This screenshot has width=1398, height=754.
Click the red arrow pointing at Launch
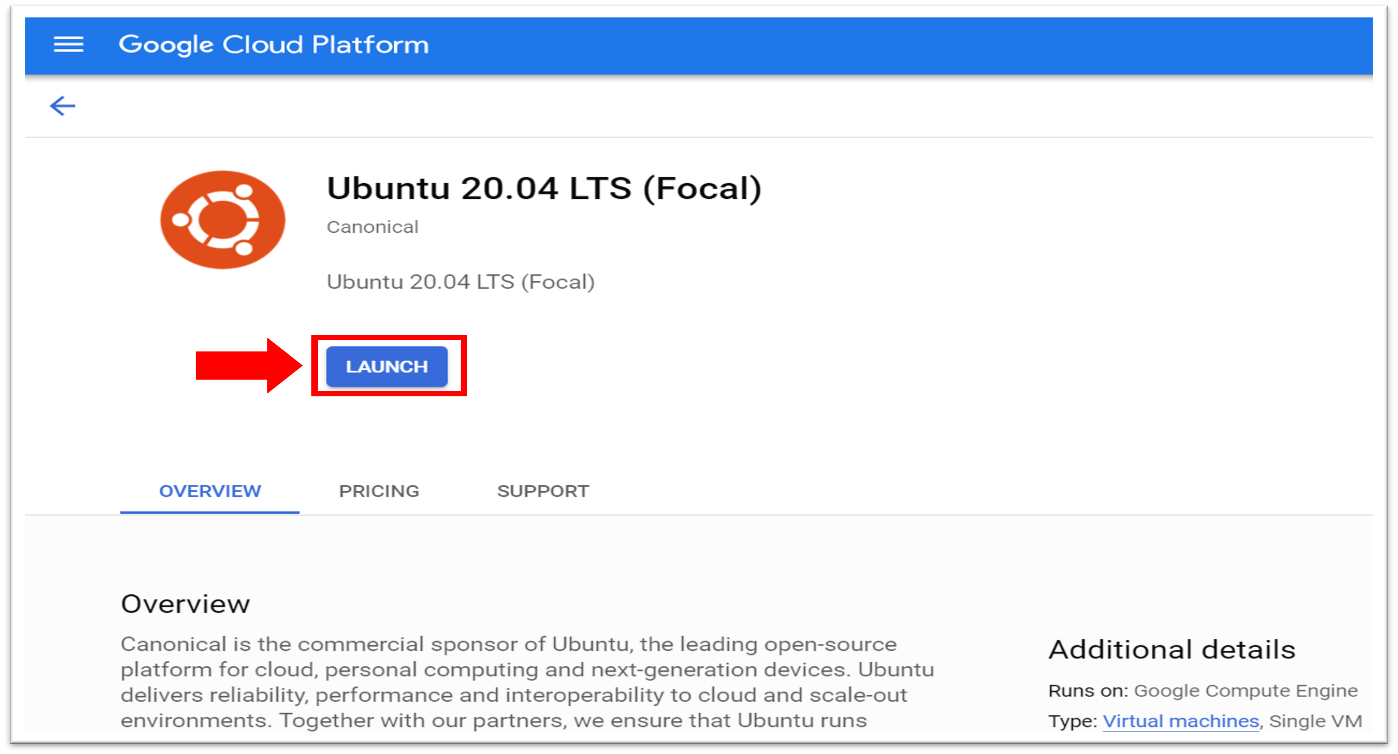pyautogui.click(x=248, y=366)
